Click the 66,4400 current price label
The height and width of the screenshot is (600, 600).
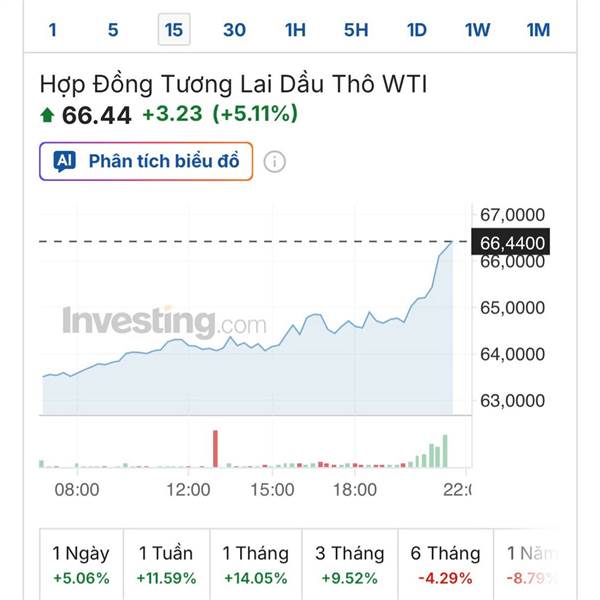[x=512, y=242]
